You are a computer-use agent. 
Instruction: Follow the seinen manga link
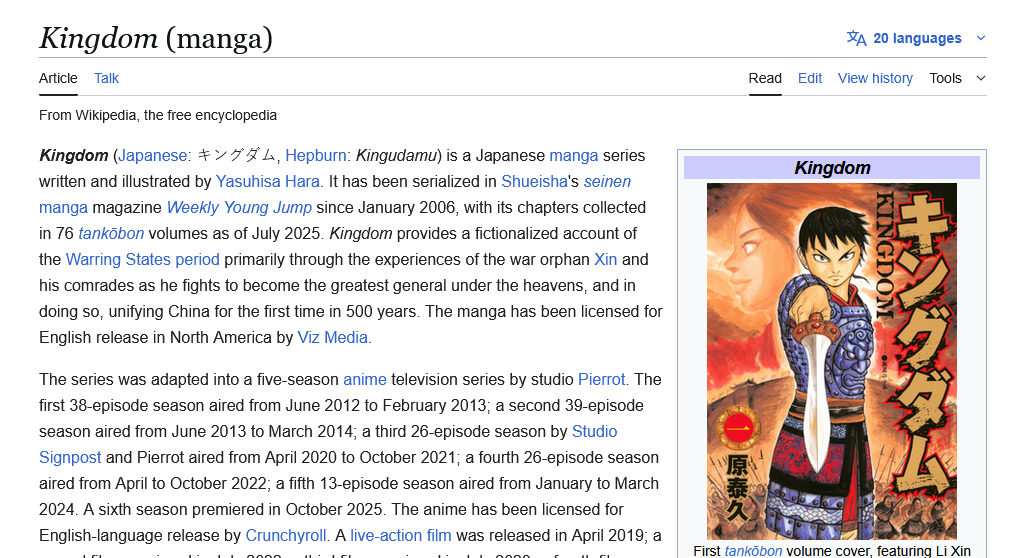(607, 182)
